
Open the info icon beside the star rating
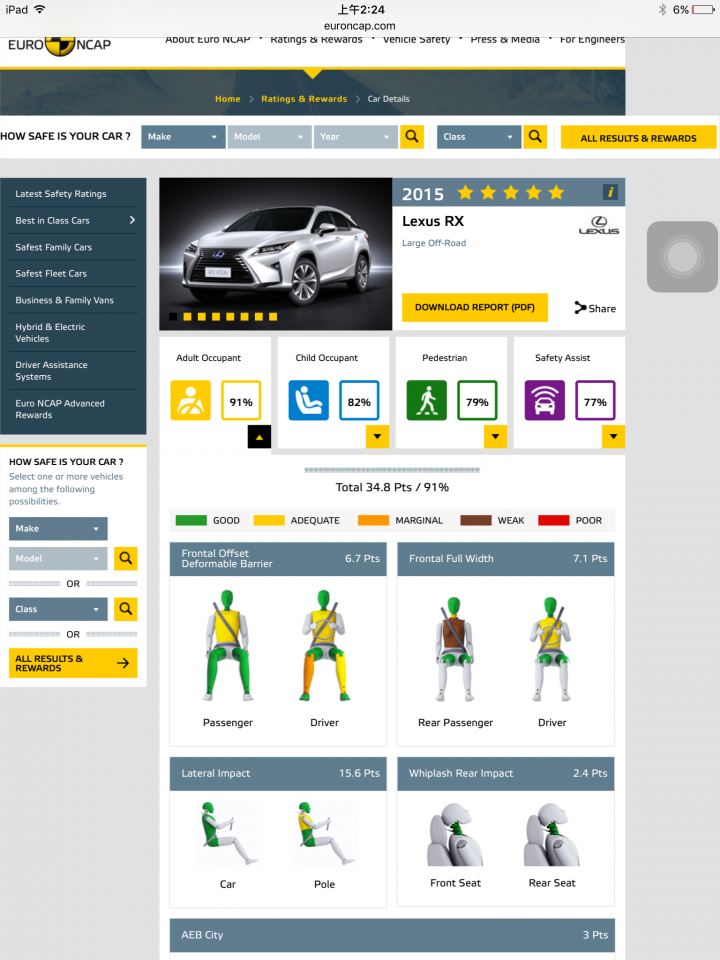[610, 192]
